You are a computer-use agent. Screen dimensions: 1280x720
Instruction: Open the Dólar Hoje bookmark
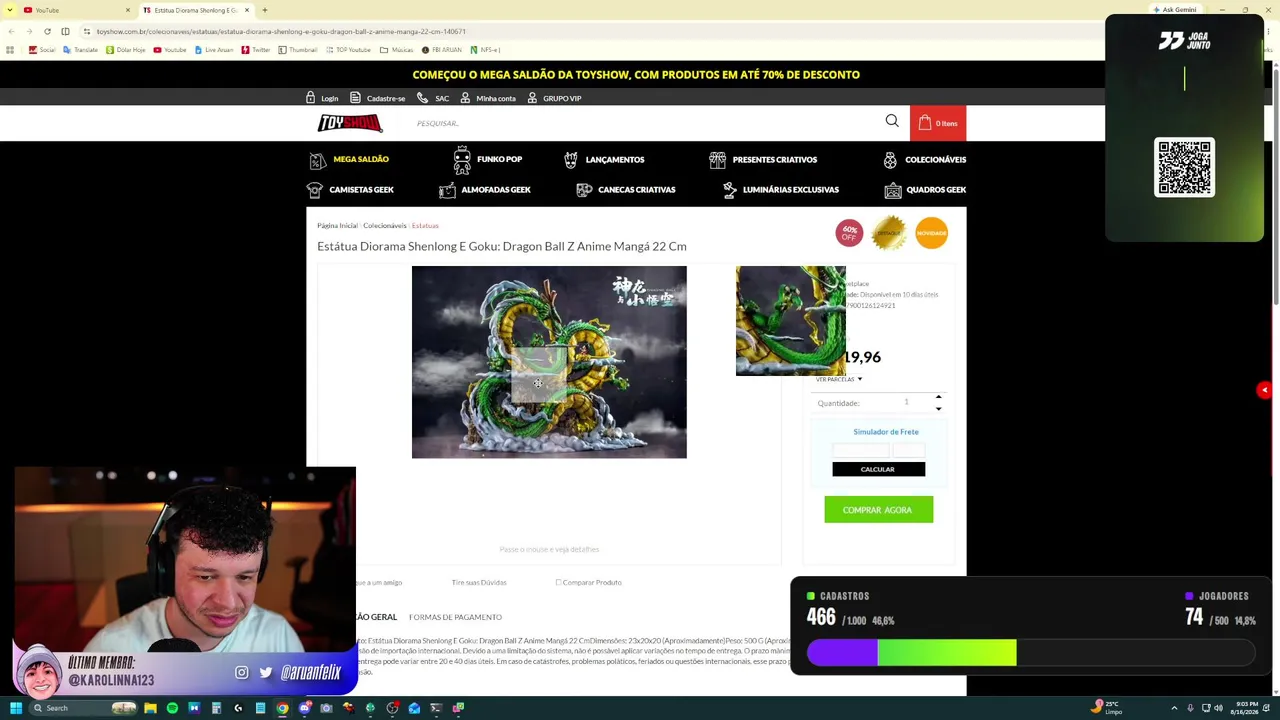click(125, 50)
